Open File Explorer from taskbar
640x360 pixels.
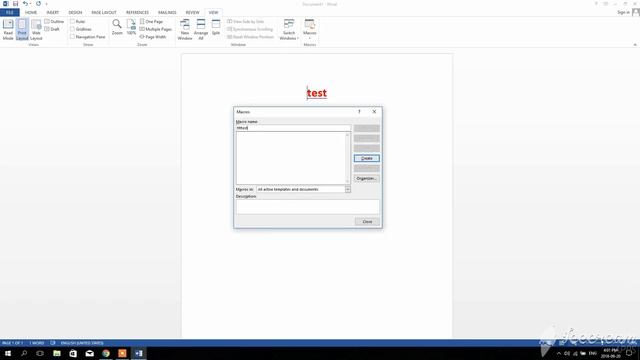tap(57, 353)
